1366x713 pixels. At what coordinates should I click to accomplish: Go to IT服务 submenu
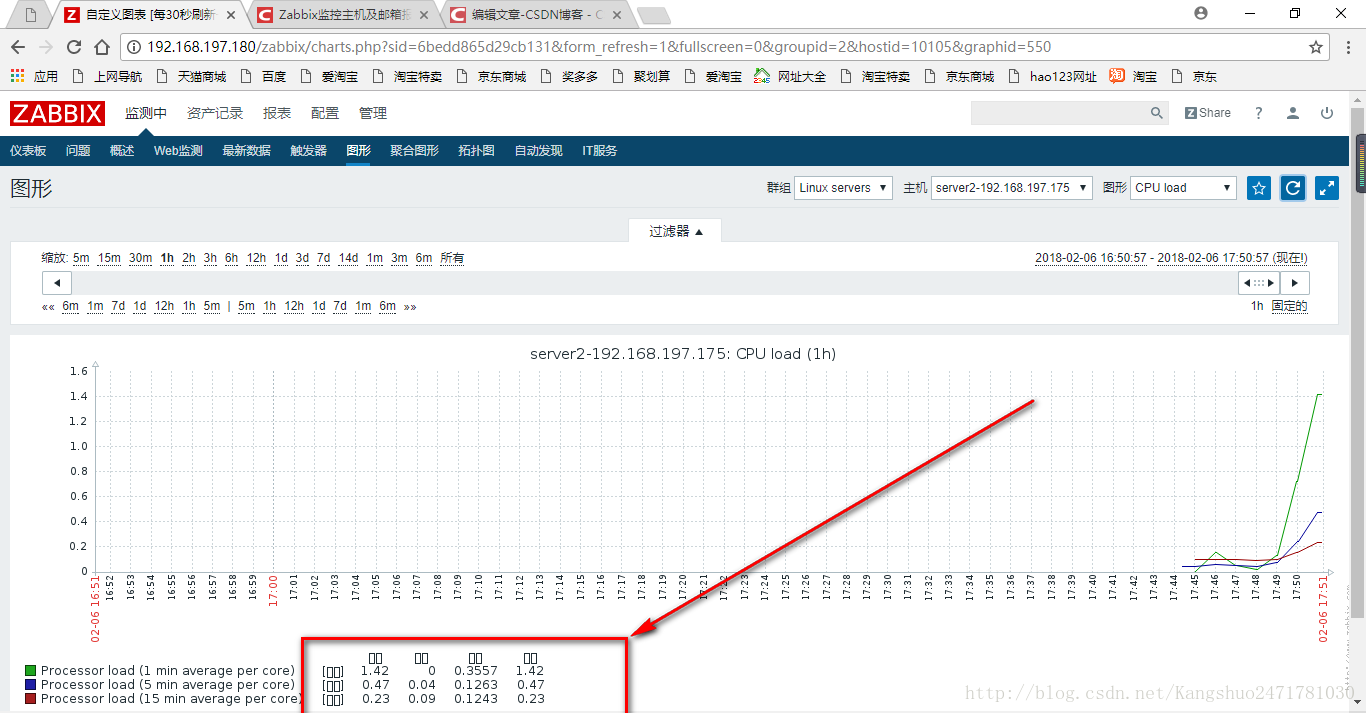pos(599,151)
